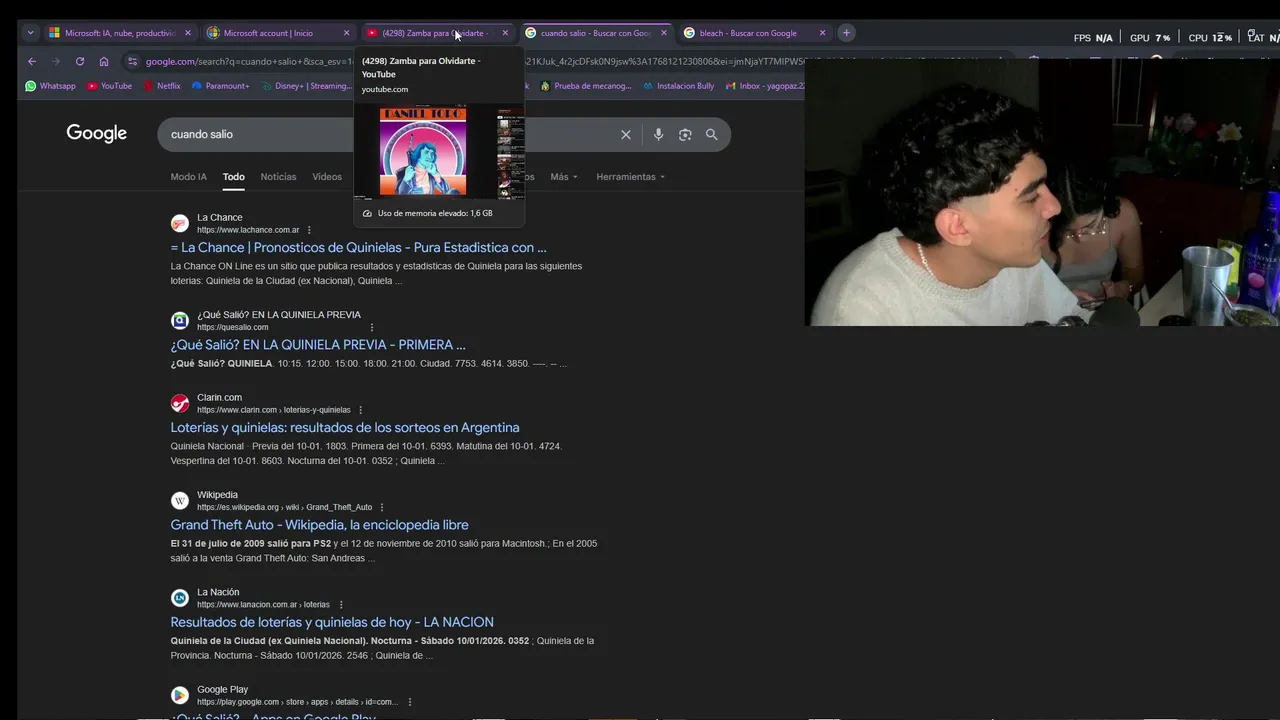Image resolution: width=1280 pixels, height=720 pixels.
Task: Open more options for La Chance result
Action: click(x=309, y=230)
